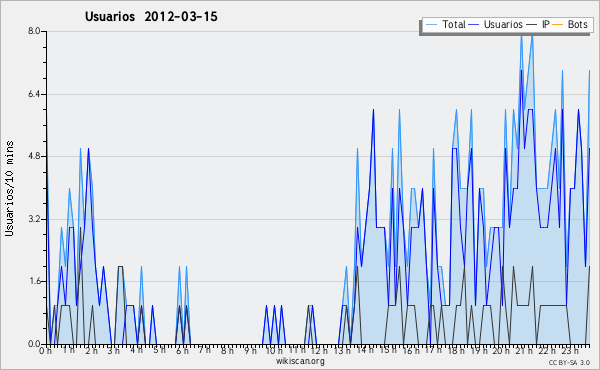The height and width of the screenshot is (370, 600).
Task: Click the '21 h' x-axis label
Action: [523, 350]
